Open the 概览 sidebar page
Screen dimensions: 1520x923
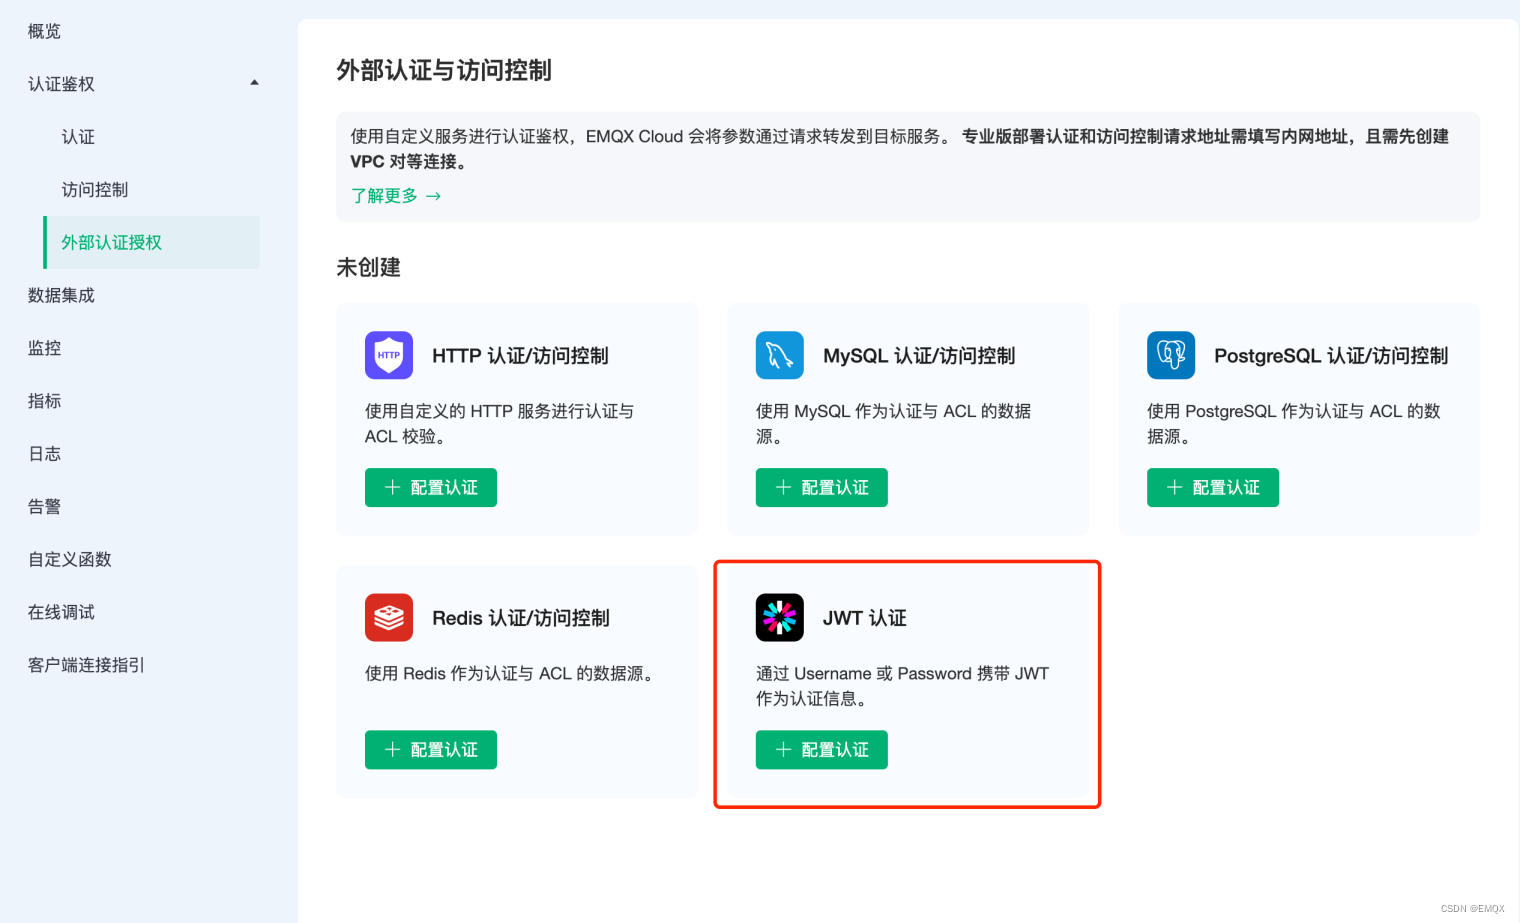[x=42, y=30]
